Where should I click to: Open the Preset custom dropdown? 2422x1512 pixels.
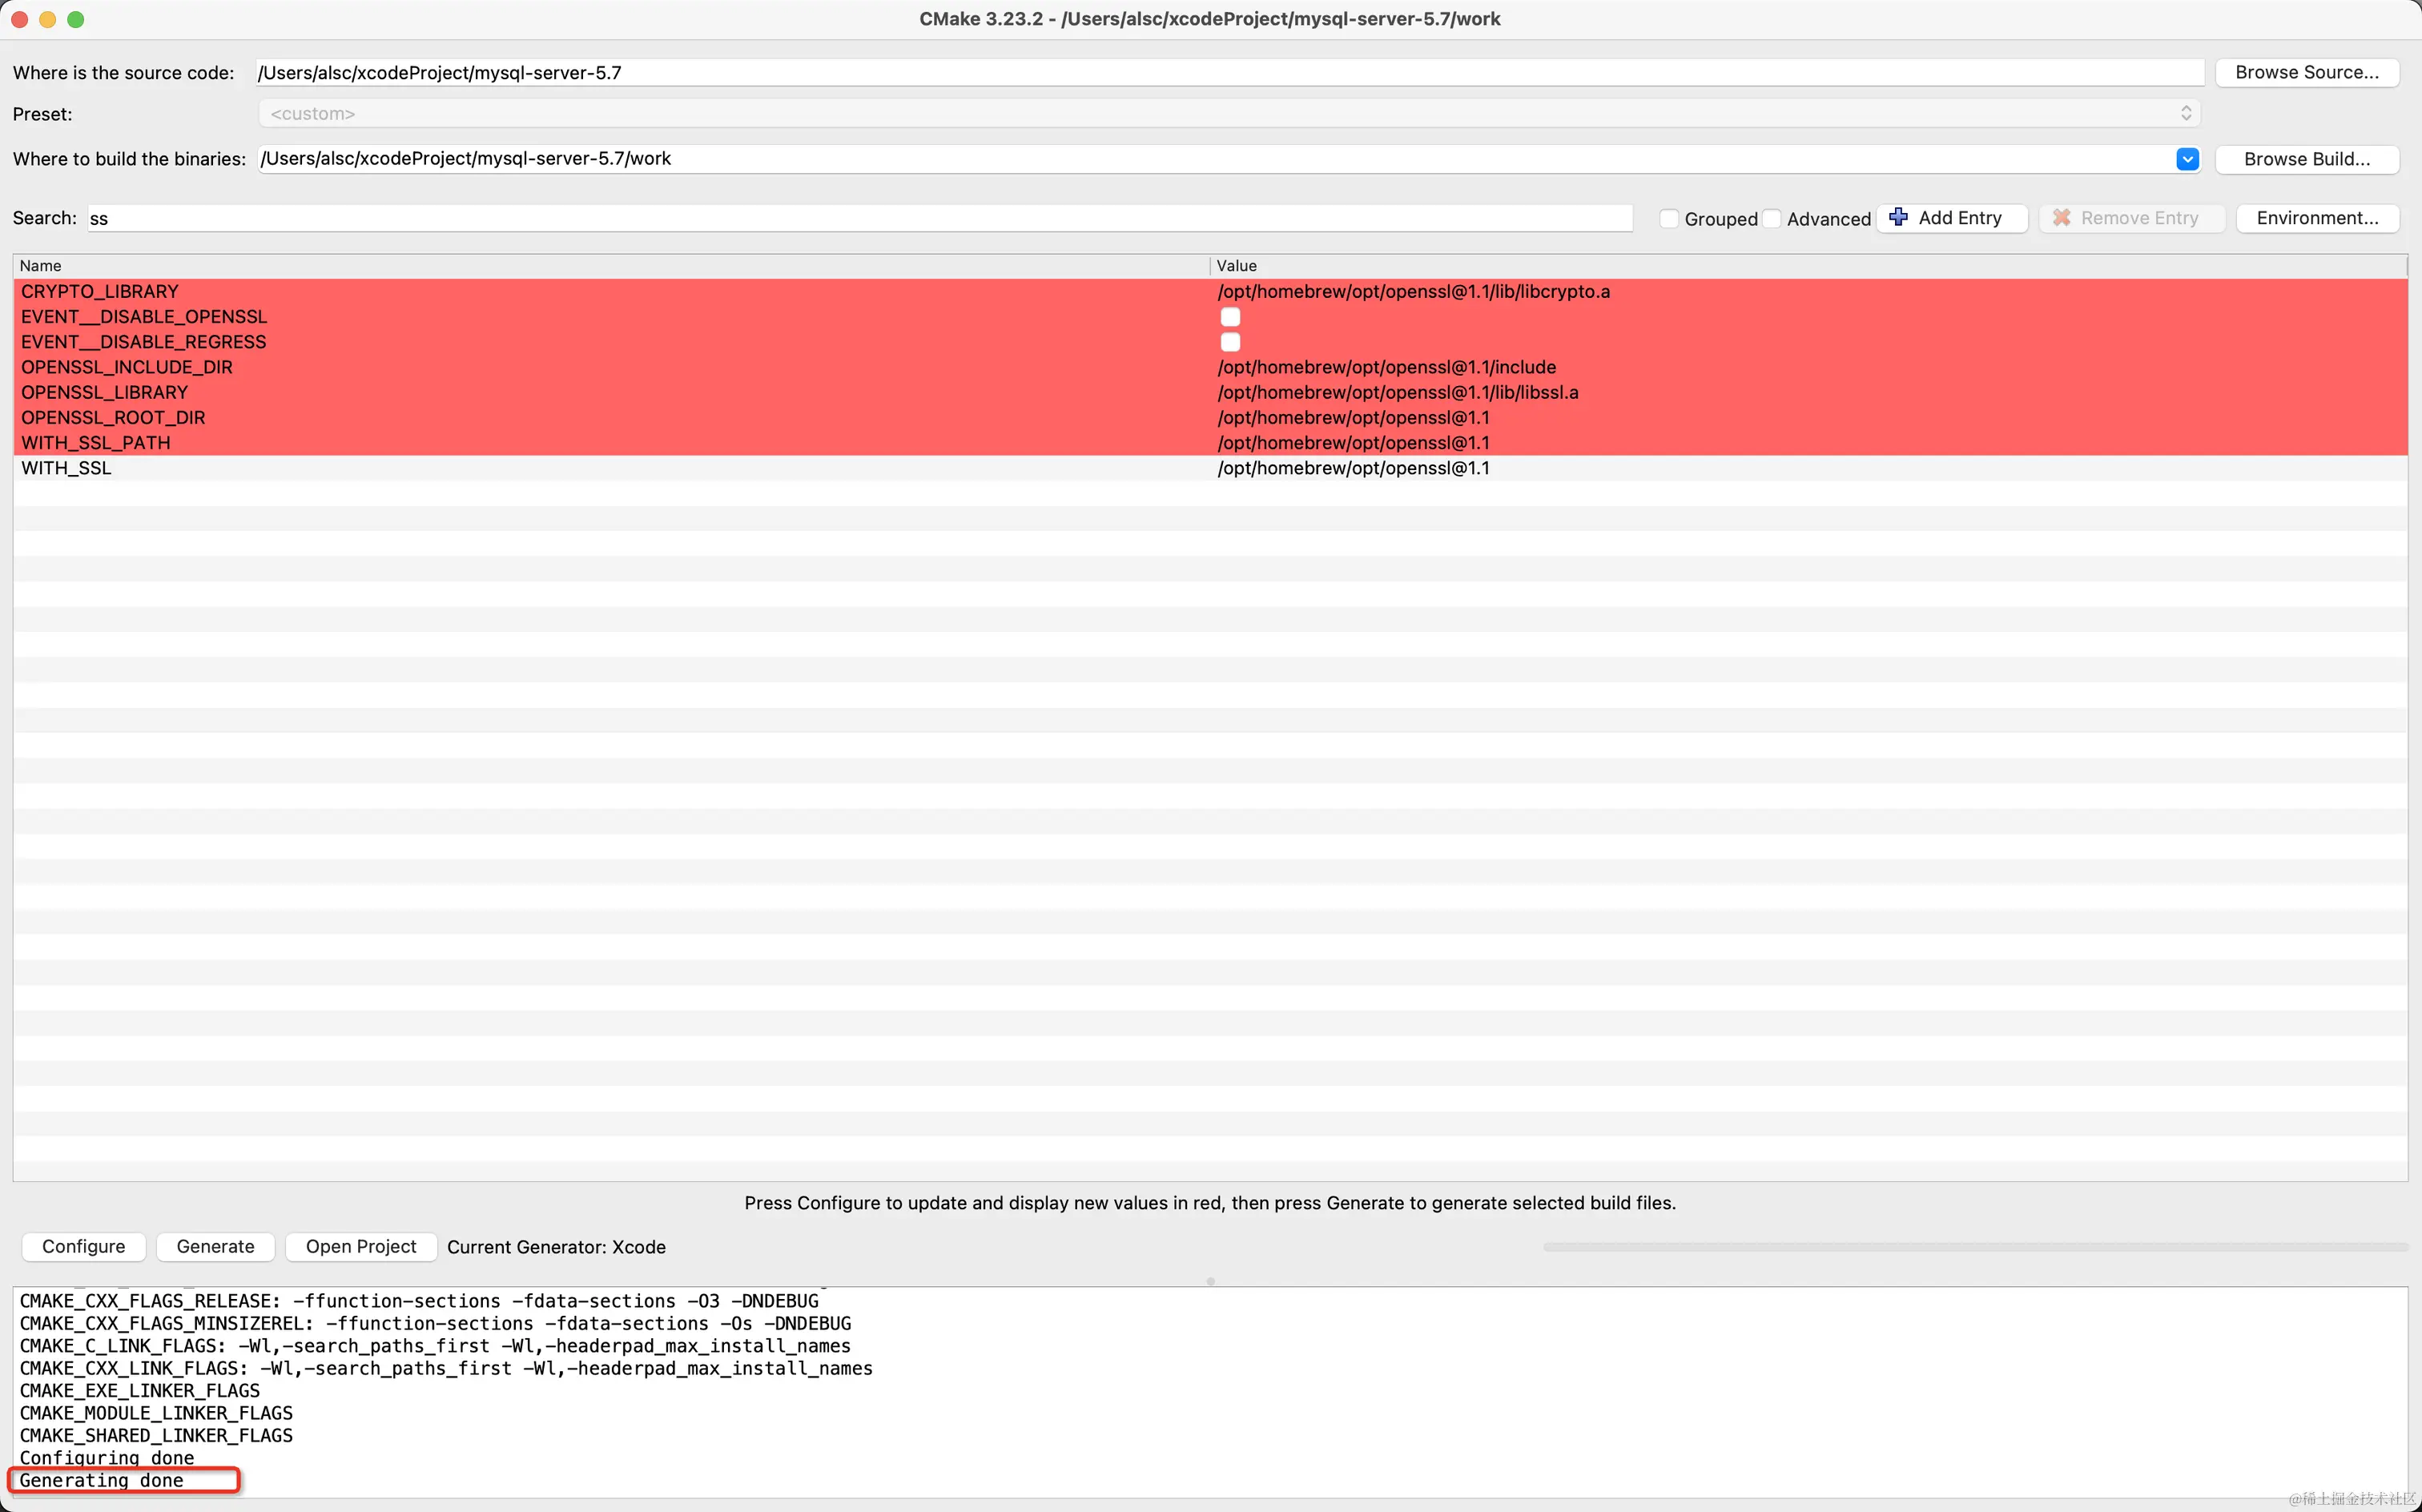pyautogui.click(x=1229, y=114)
